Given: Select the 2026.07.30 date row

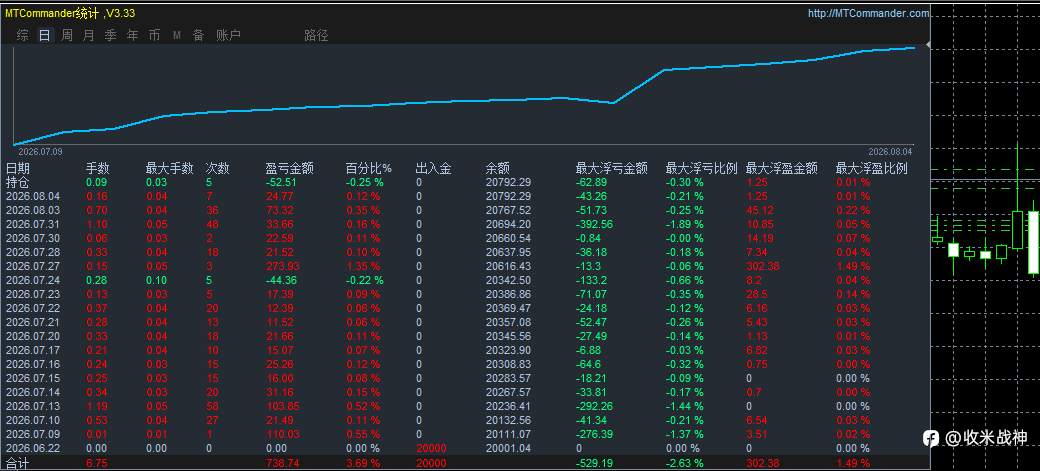Looking at the screenshot, I should 32,238.
